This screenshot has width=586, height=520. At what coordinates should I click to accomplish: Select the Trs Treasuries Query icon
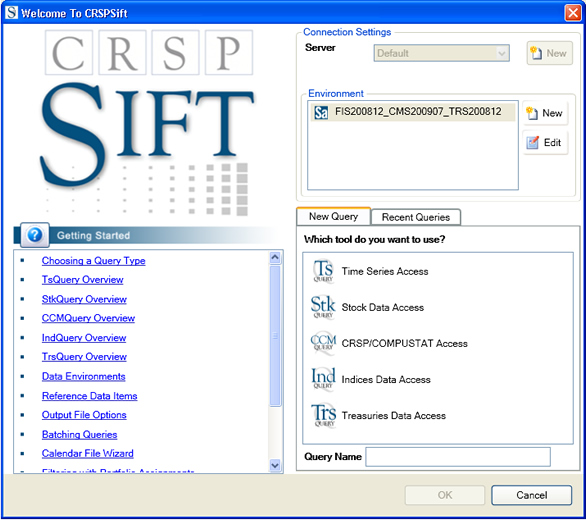pyautogui.click(x=324, y=415)
